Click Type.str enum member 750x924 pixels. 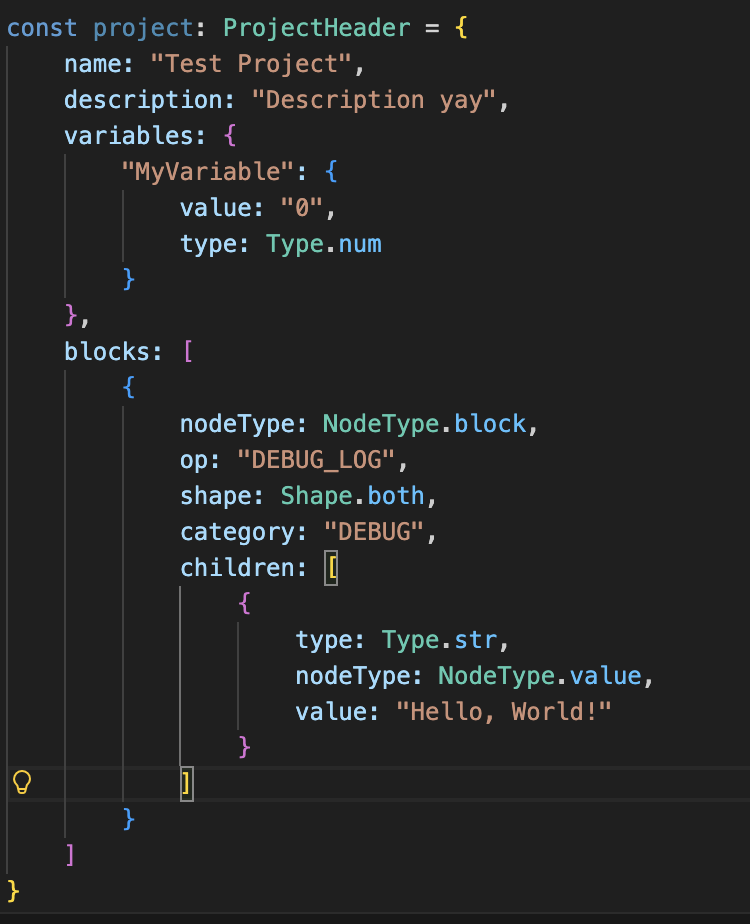(439, 640)
